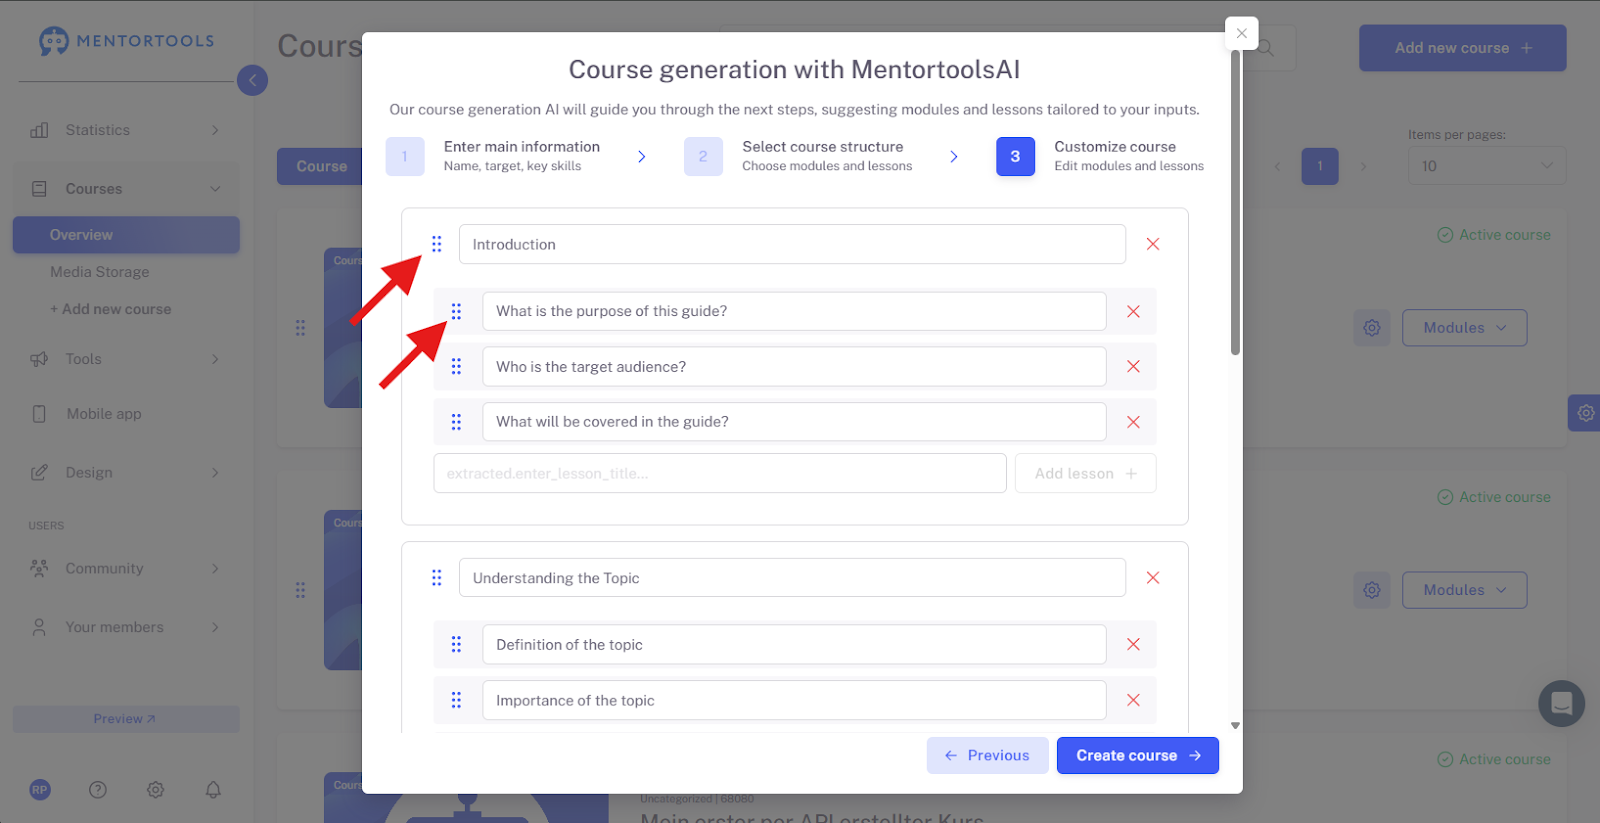Delete the 'Understanding the Topic' module
1600x823 pixels.
tap(1153, 578)
